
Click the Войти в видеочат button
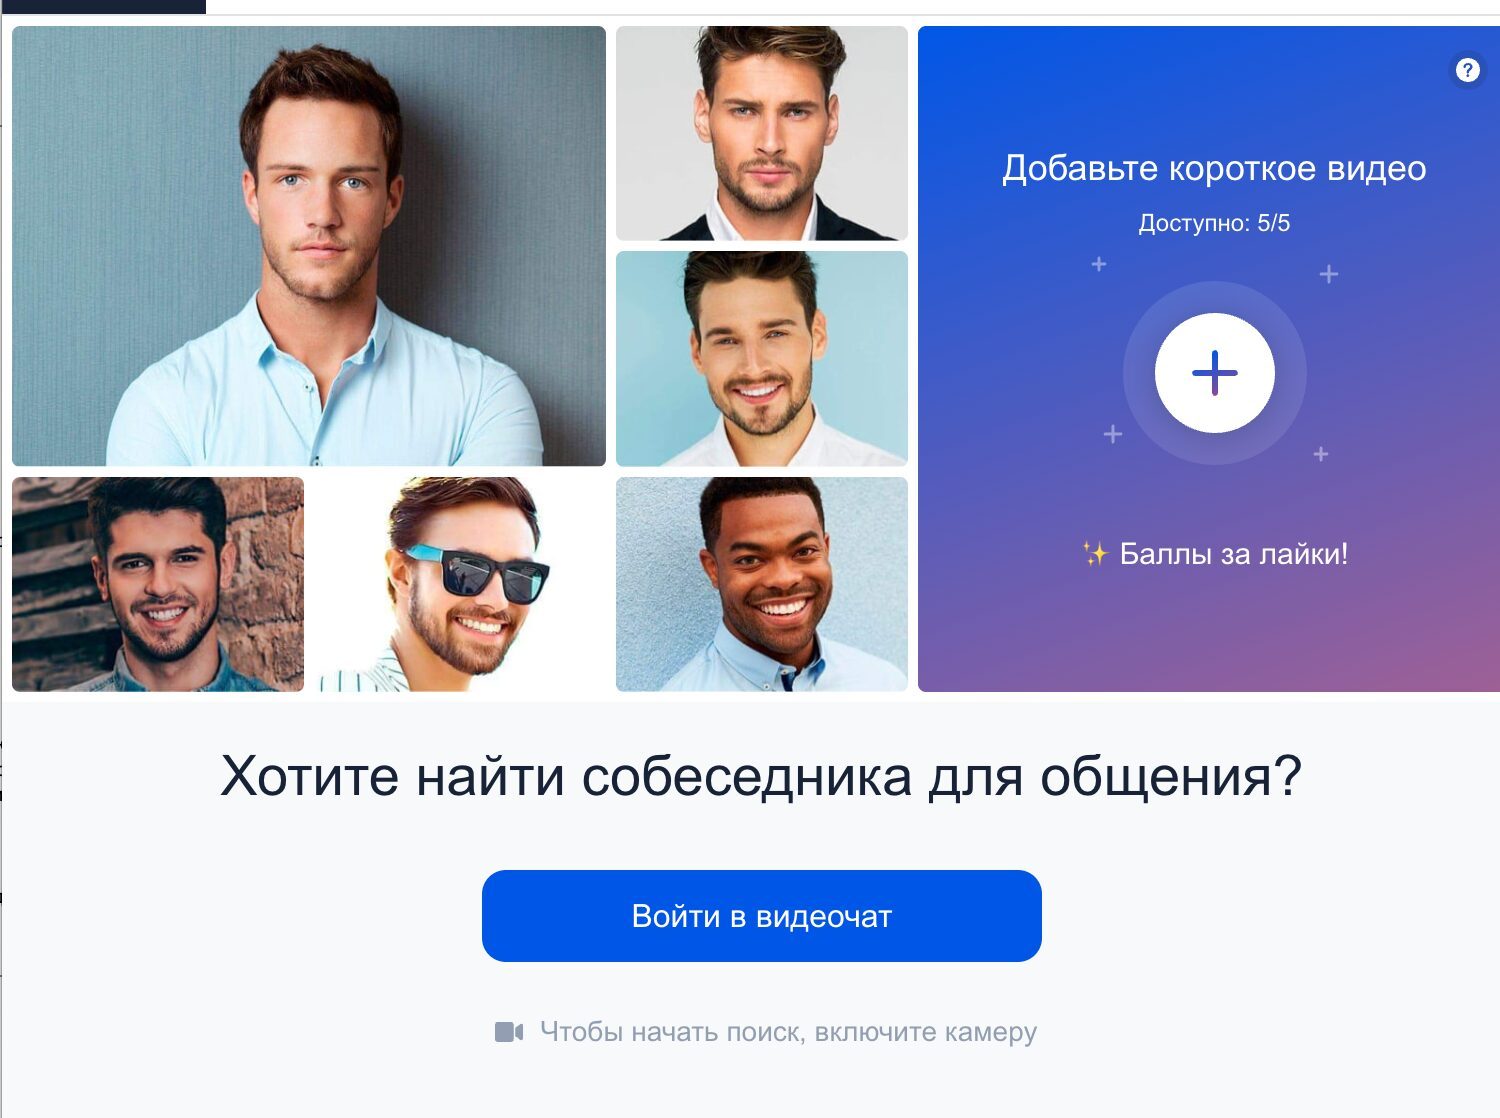(762, 916)
